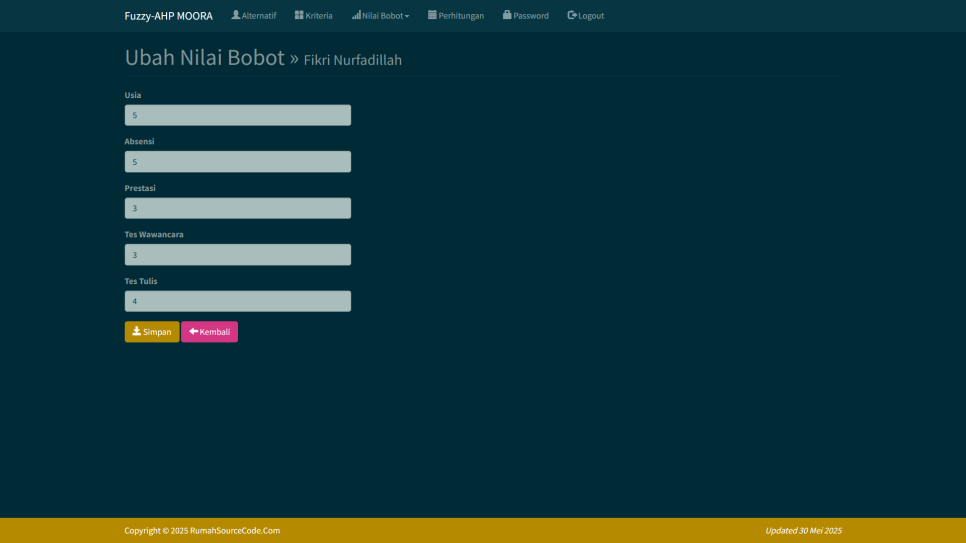Click the user icon beside Alternatif
966x543 pixels.
[236, 15]
